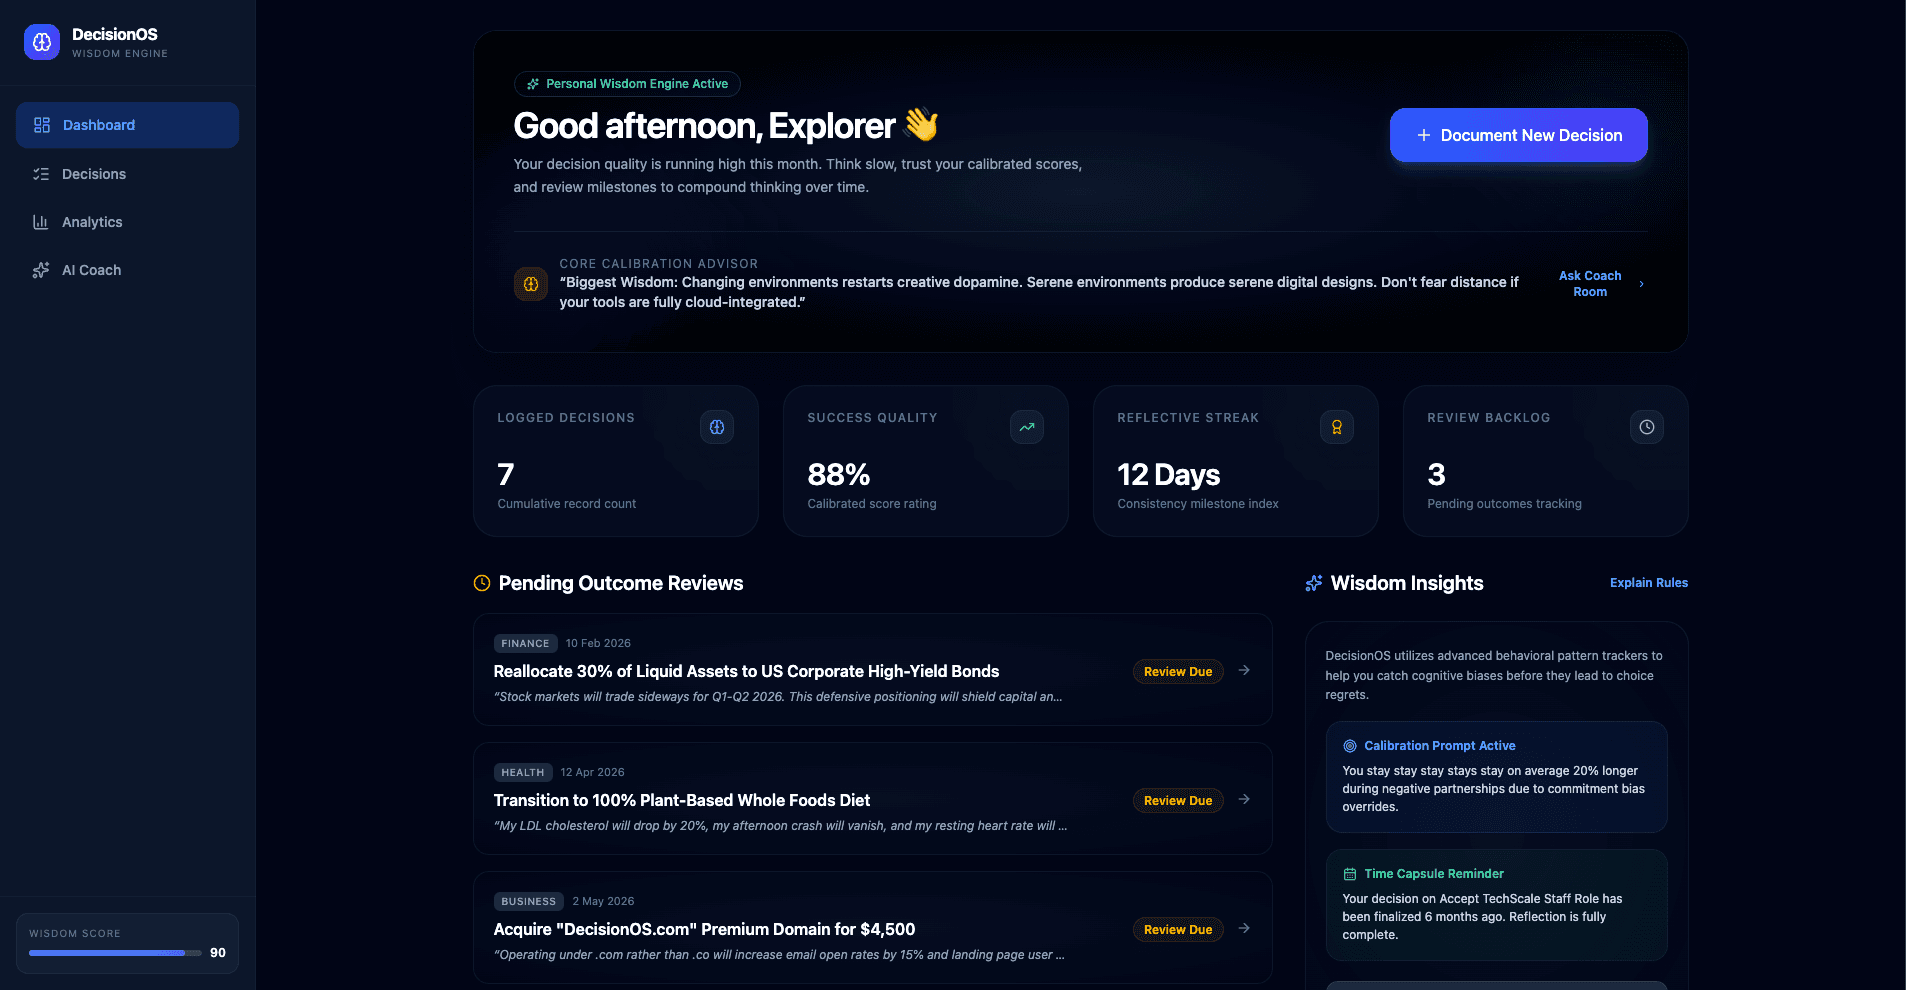Click the Pending Outcome Reviews clock icon
Screen dimensions: 1906x990
(482, 583)
